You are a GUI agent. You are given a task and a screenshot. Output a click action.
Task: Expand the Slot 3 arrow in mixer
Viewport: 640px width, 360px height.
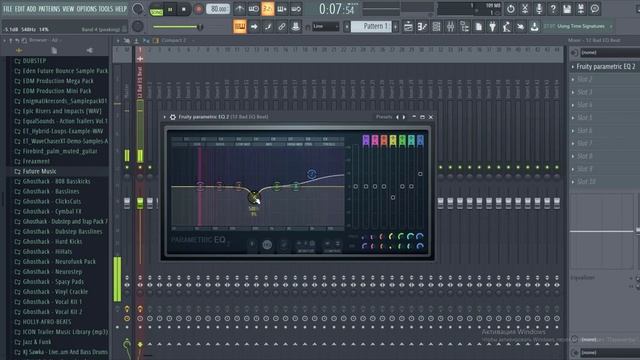point(573,92)
